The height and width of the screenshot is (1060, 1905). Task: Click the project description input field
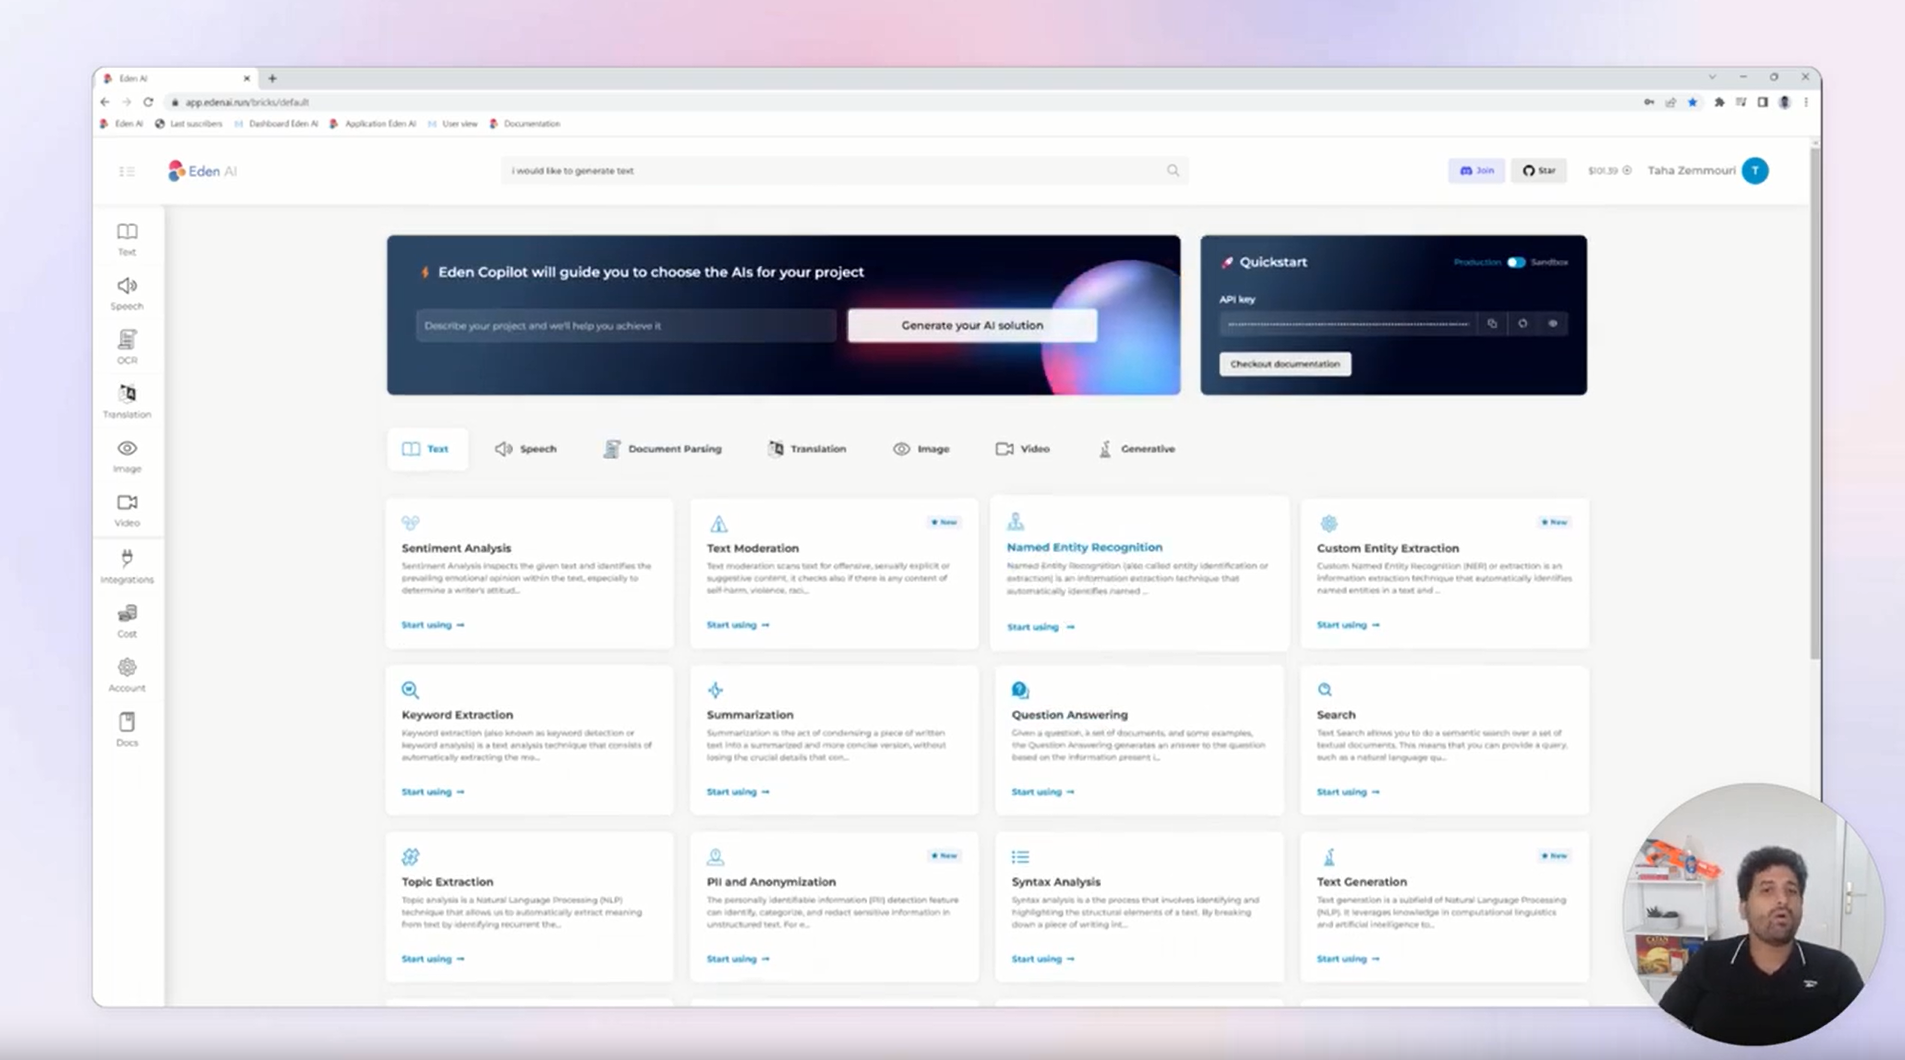[626, 325]
